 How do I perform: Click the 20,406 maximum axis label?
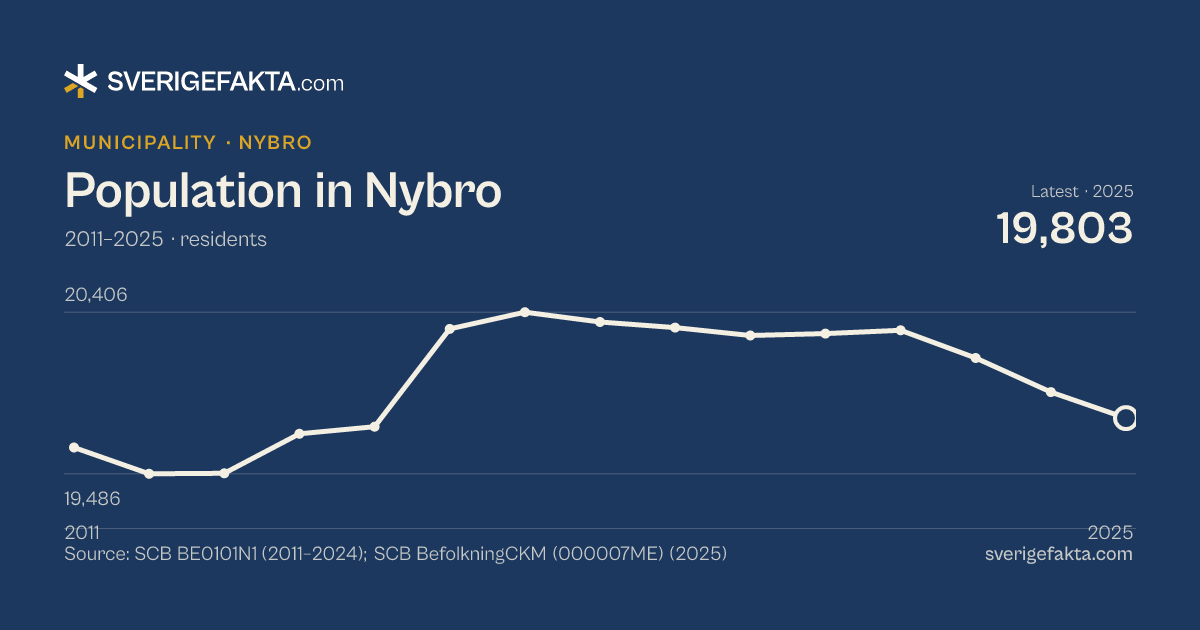coord(96,295)
